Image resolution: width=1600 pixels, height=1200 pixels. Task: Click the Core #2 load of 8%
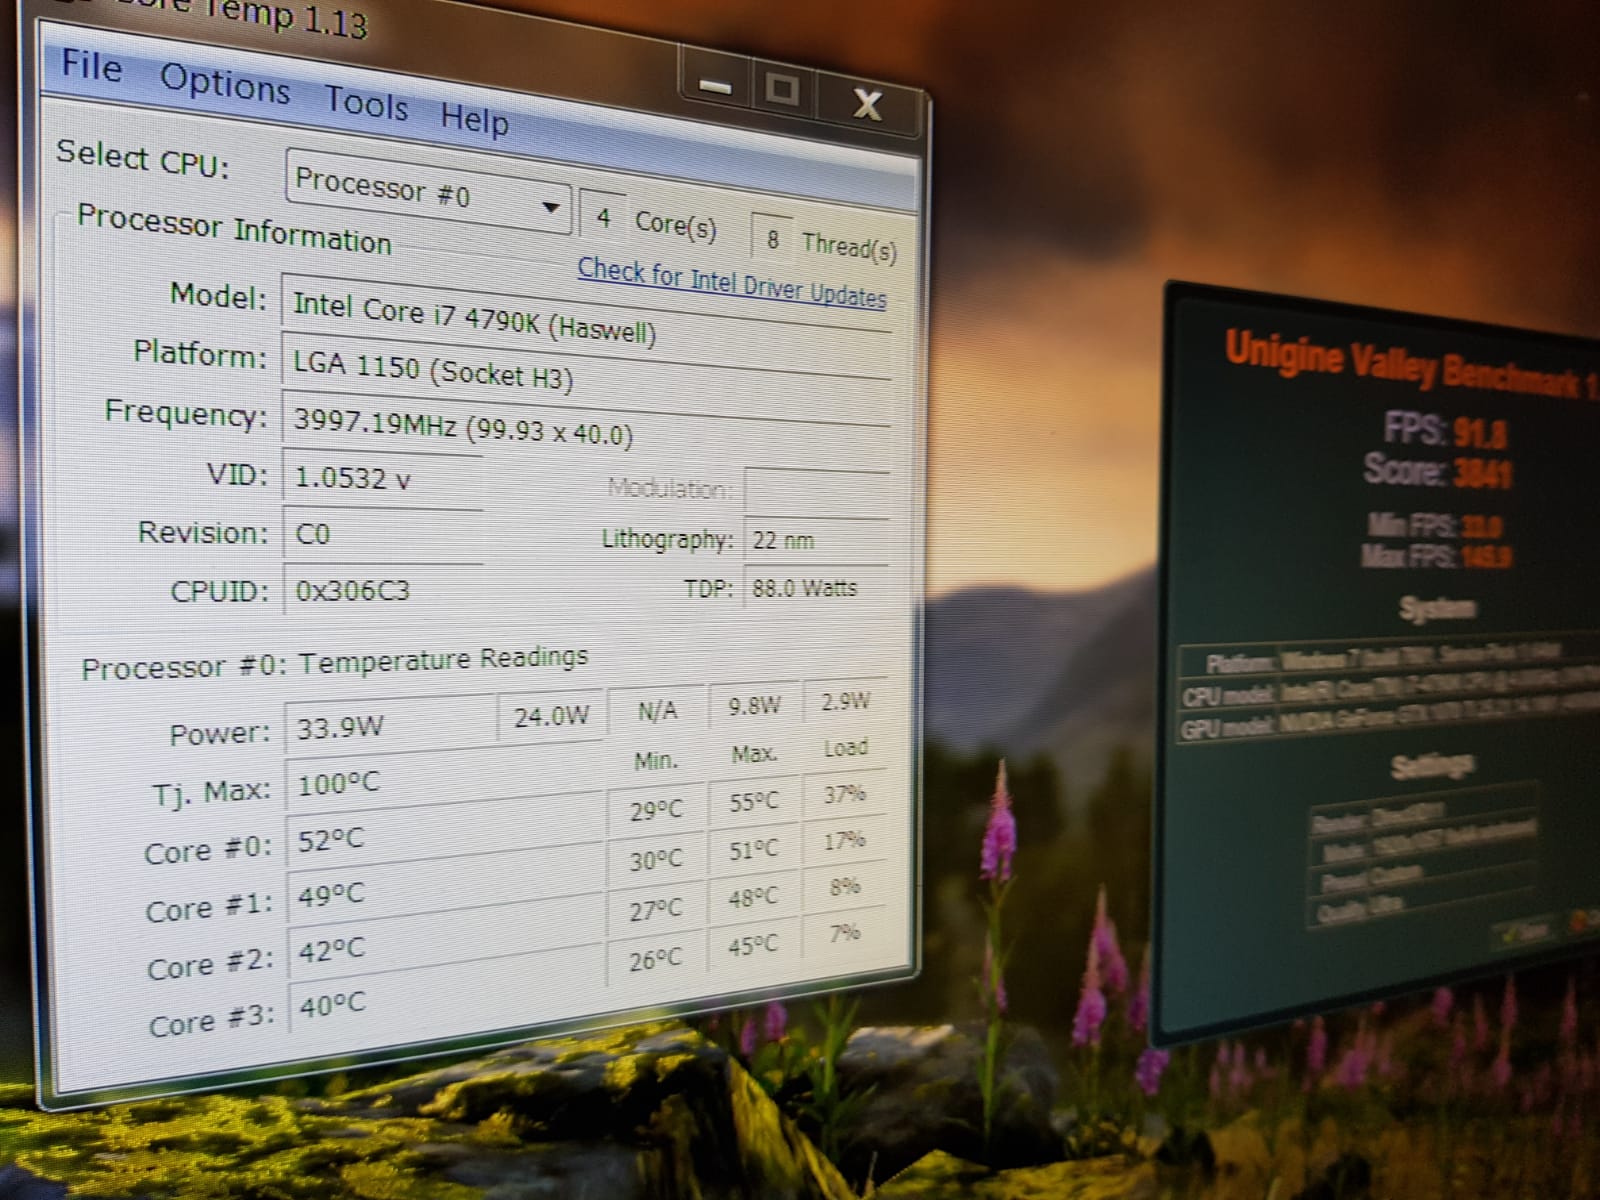845,887
